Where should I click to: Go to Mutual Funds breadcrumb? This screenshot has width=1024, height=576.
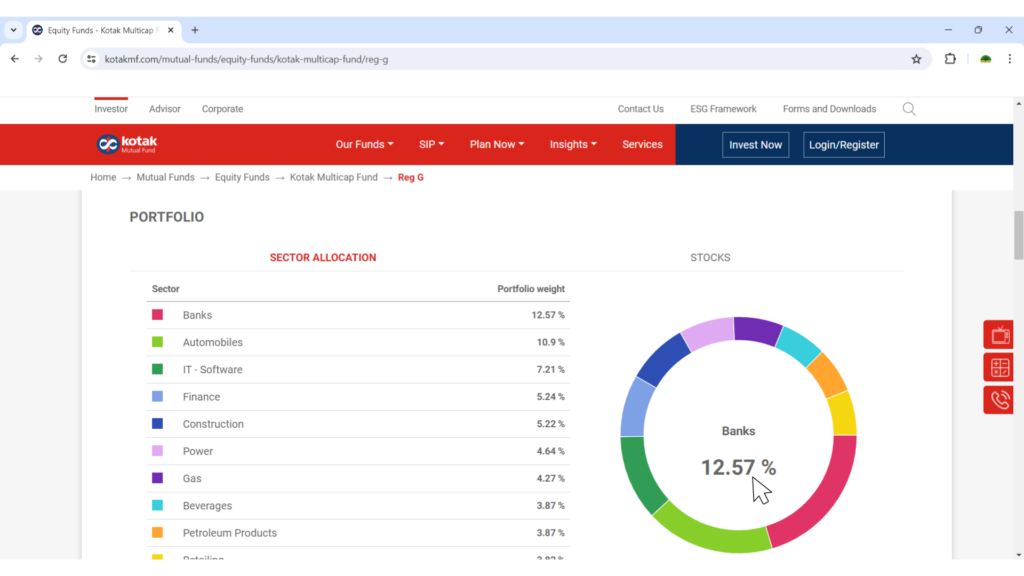(165, 177)
